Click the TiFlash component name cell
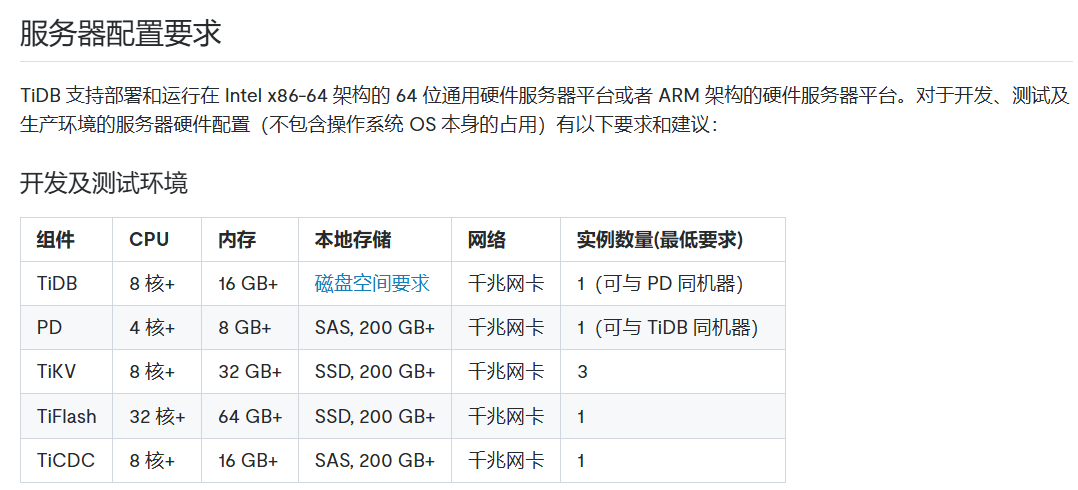Image resolution: width=1078 pixels, height=490 pixels. pyautogui.click(x=67, y=416)
